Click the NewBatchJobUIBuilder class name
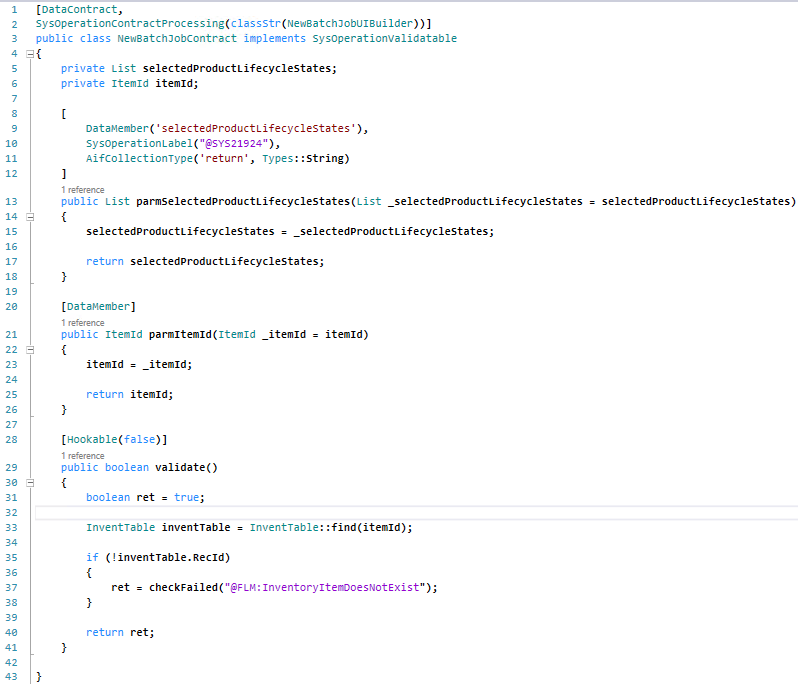This screenshot has width=798, height=684. tap(350, 23)
